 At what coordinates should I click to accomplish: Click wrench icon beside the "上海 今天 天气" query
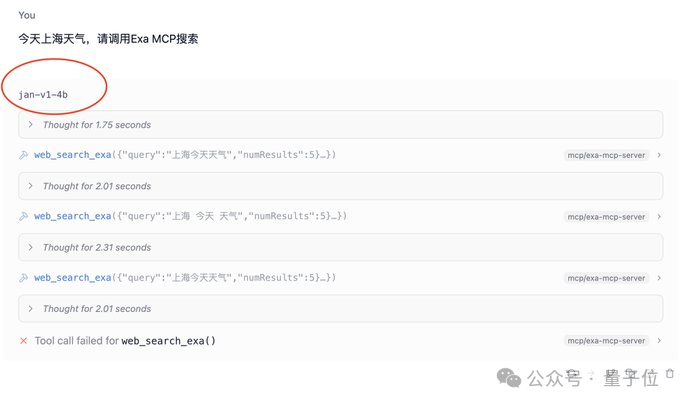(23, 216)
